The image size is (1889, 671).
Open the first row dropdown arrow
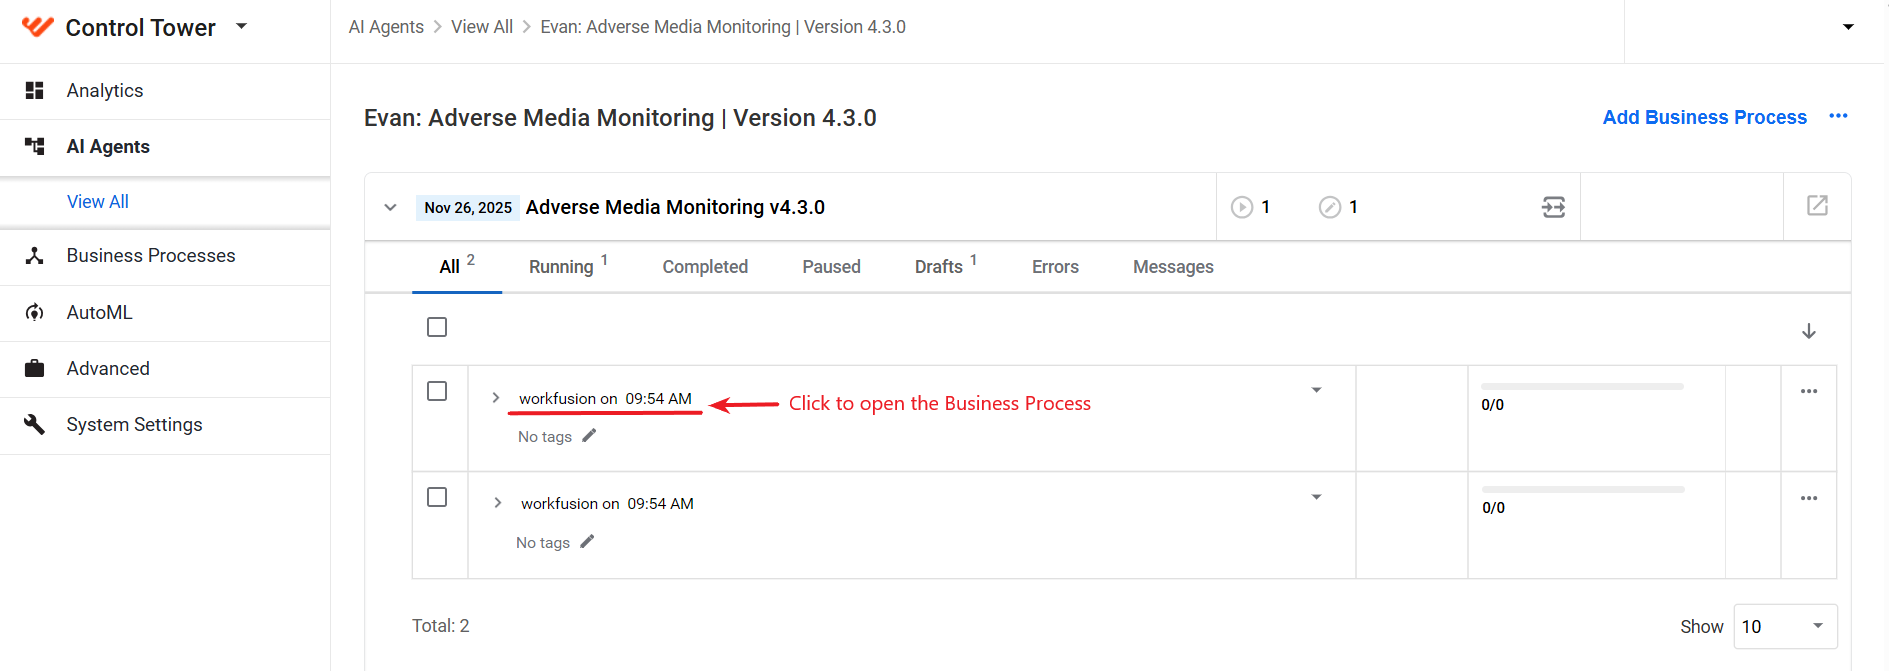[x=1316, y=390]
